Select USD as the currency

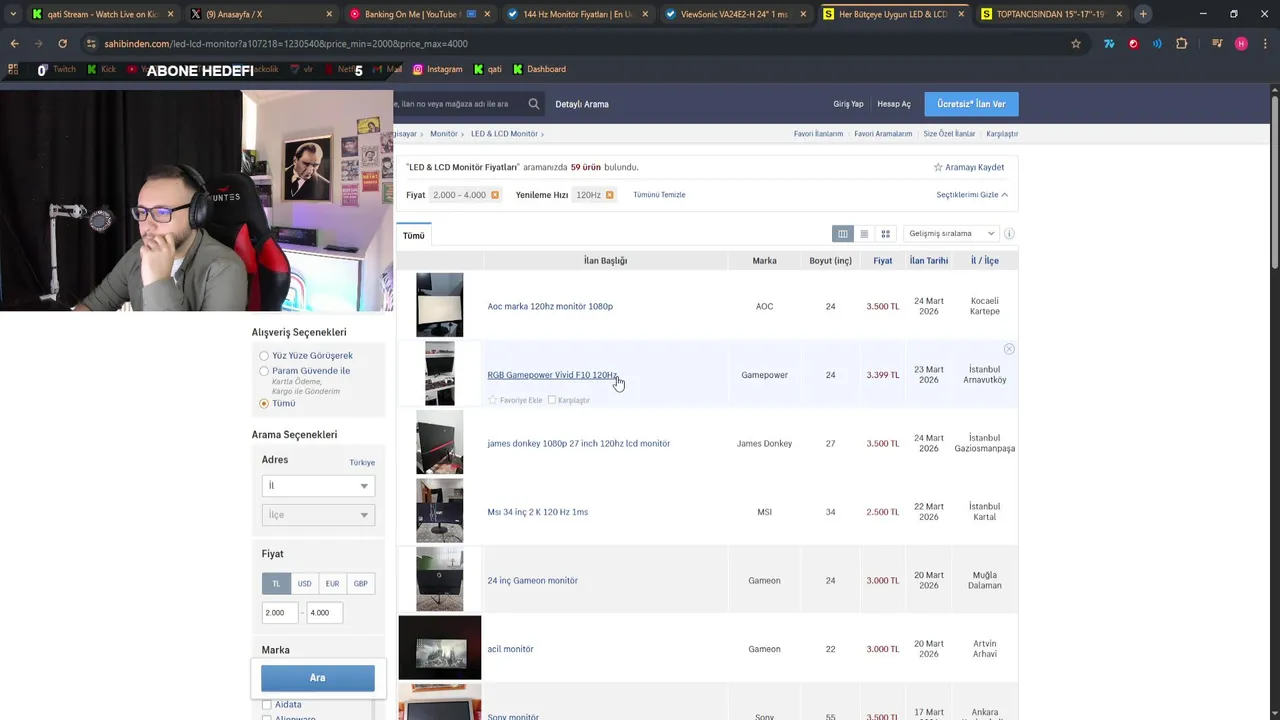pyautogui.click(x=304, y=584)
